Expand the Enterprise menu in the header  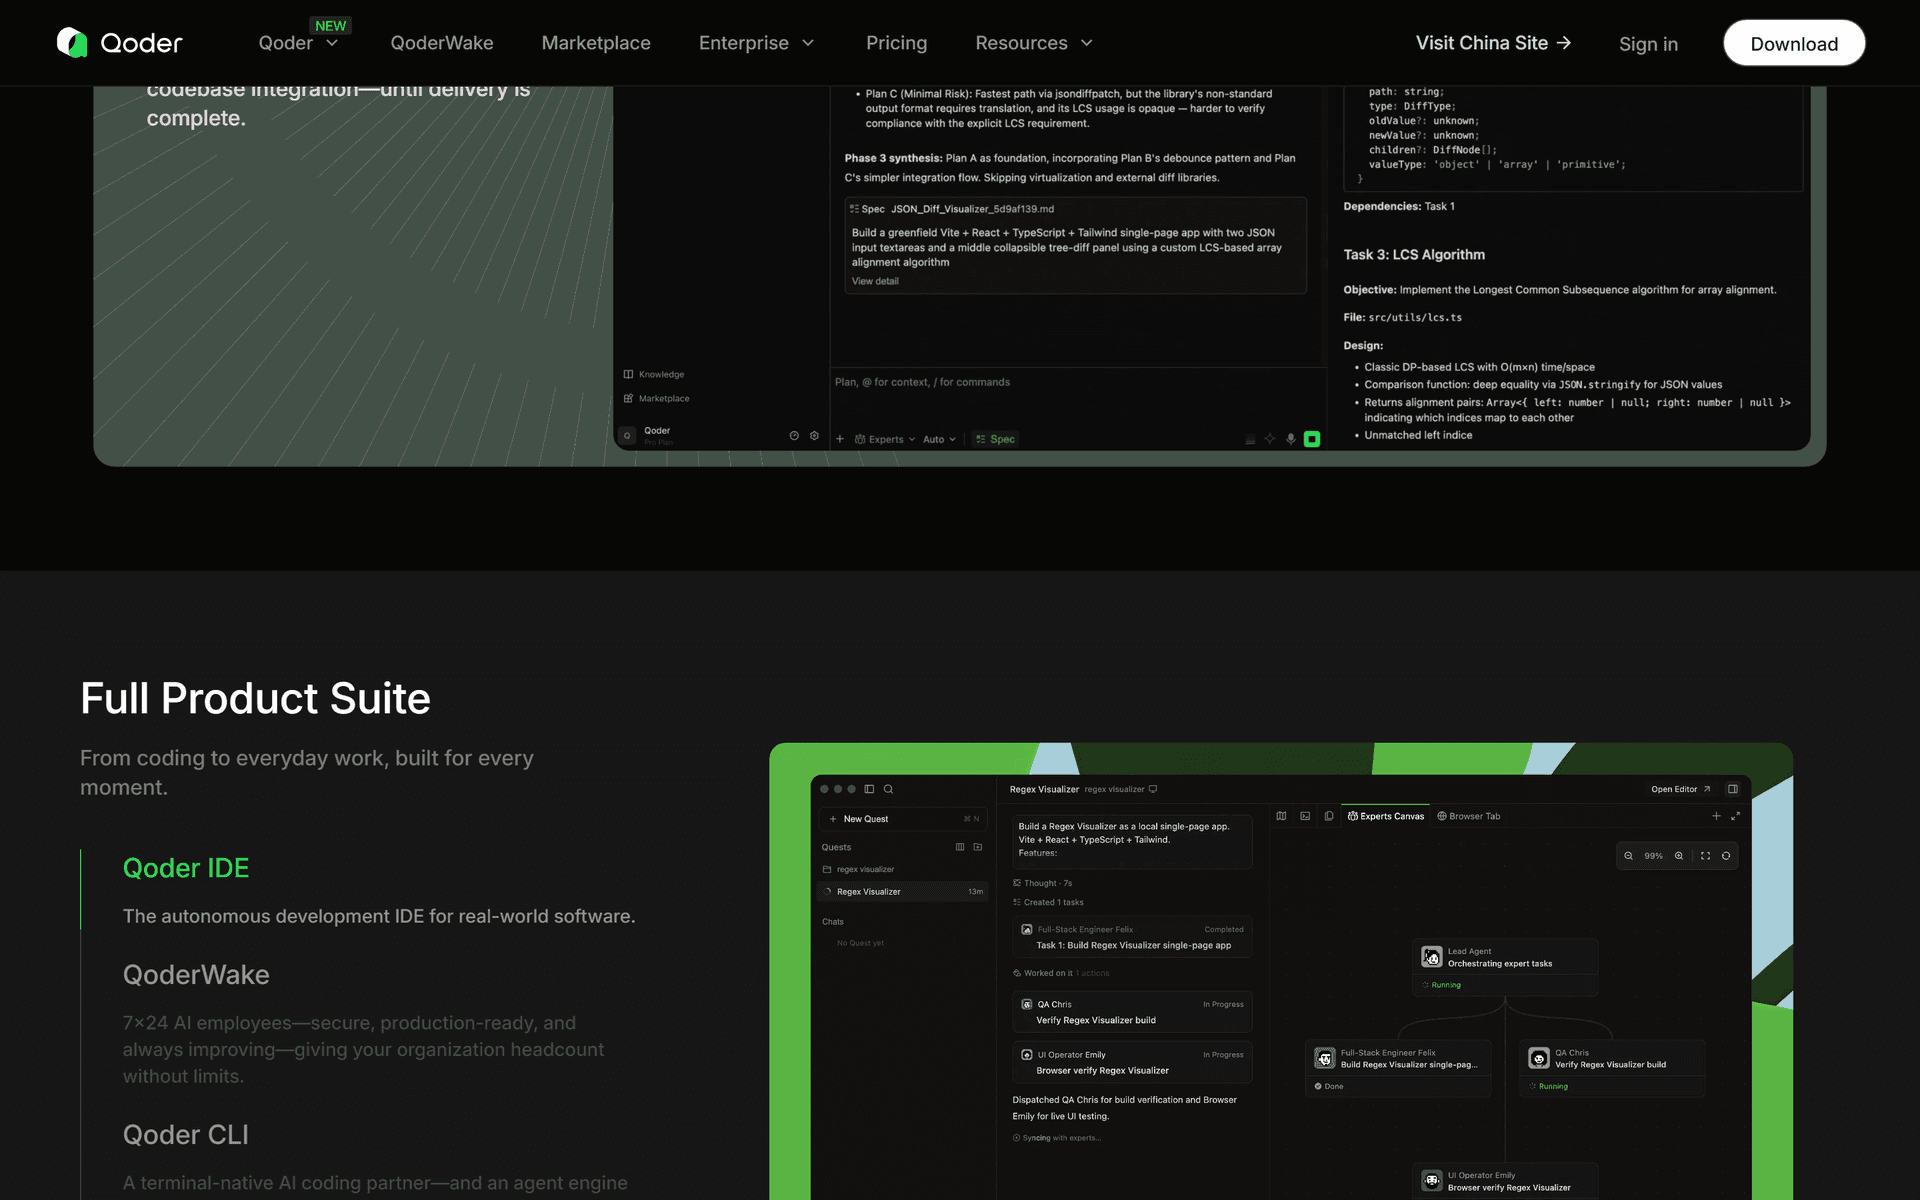pos(757,43)
